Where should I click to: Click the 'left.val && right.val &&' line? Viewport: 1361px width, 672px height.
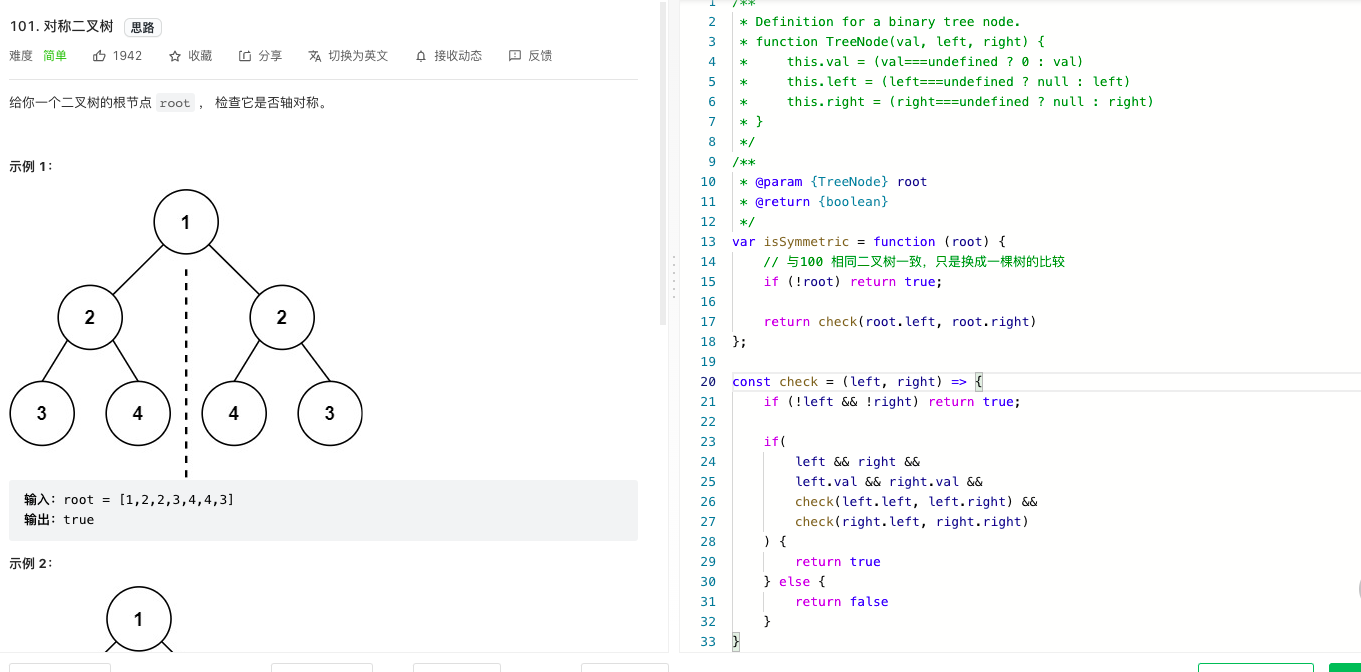[889, 482]
